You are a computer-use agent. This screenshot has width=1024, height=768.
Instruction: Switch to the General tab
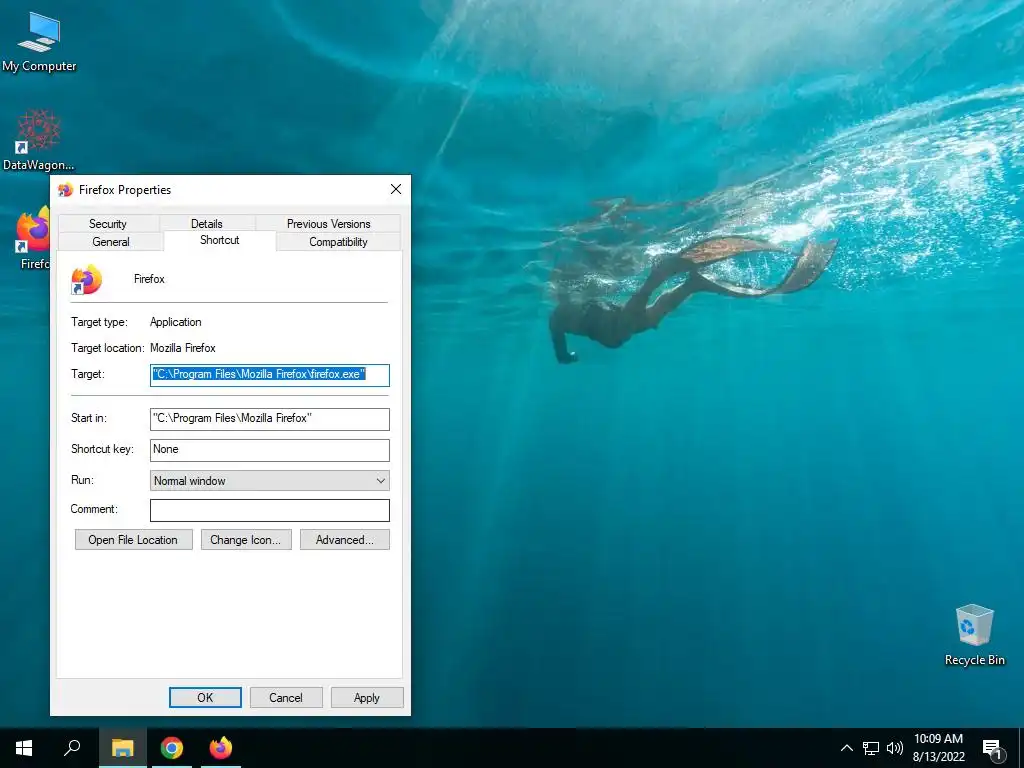click(110, 242)
